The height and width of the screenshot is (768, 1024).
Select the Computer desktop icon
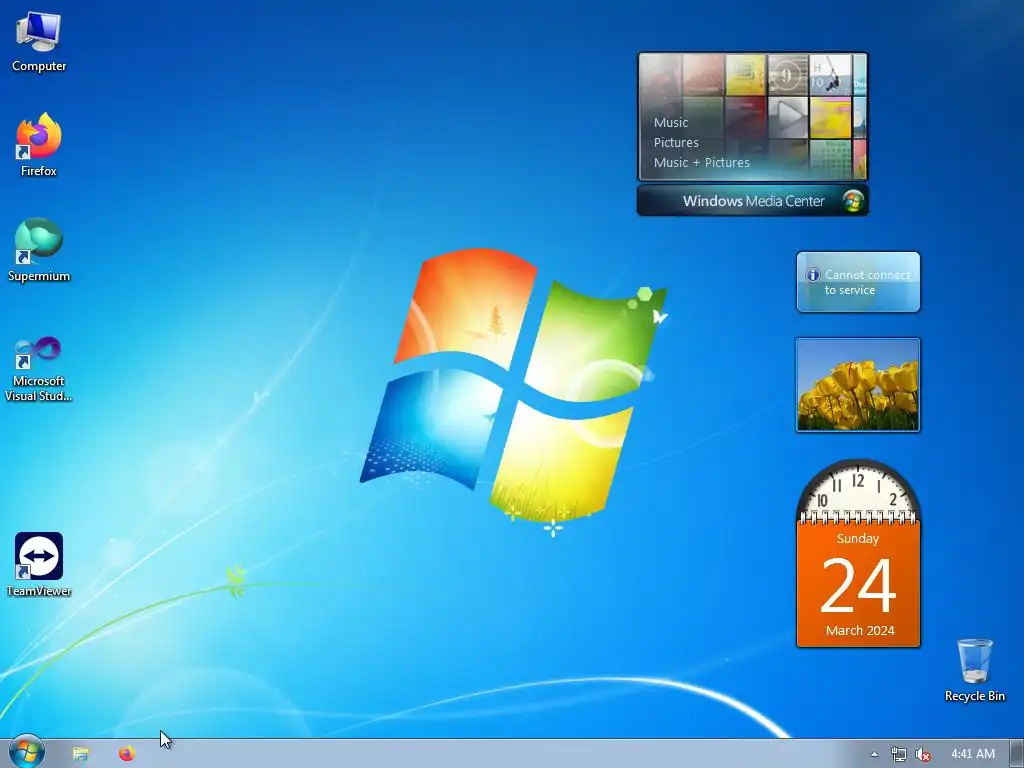(39, 42)
